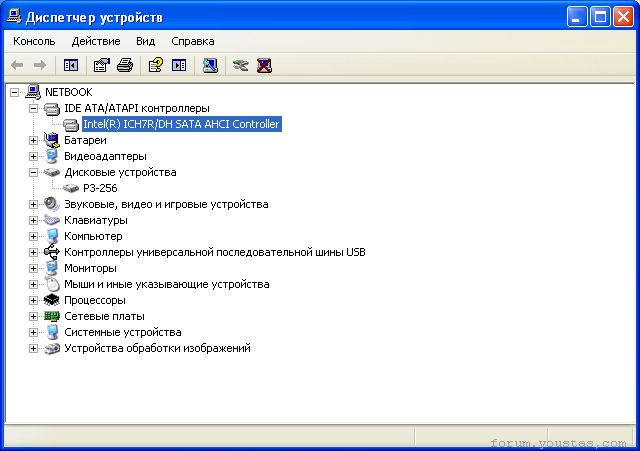The width and height of the screenshot is (640, 451).
Task: Click the Uninstall device red X icon
Action: click(x=264, y=65)
